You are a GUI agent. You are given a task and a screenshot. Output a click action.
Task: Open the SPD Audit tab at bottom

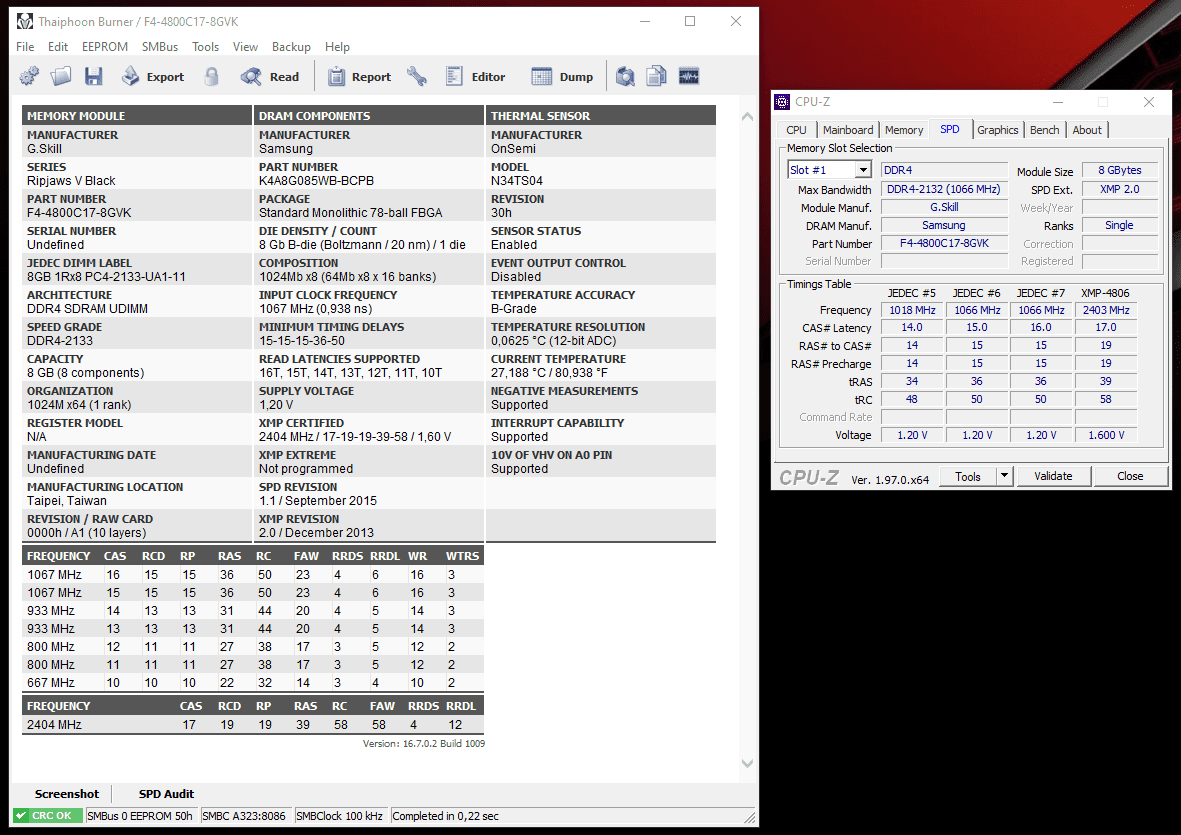click(166, 794)
